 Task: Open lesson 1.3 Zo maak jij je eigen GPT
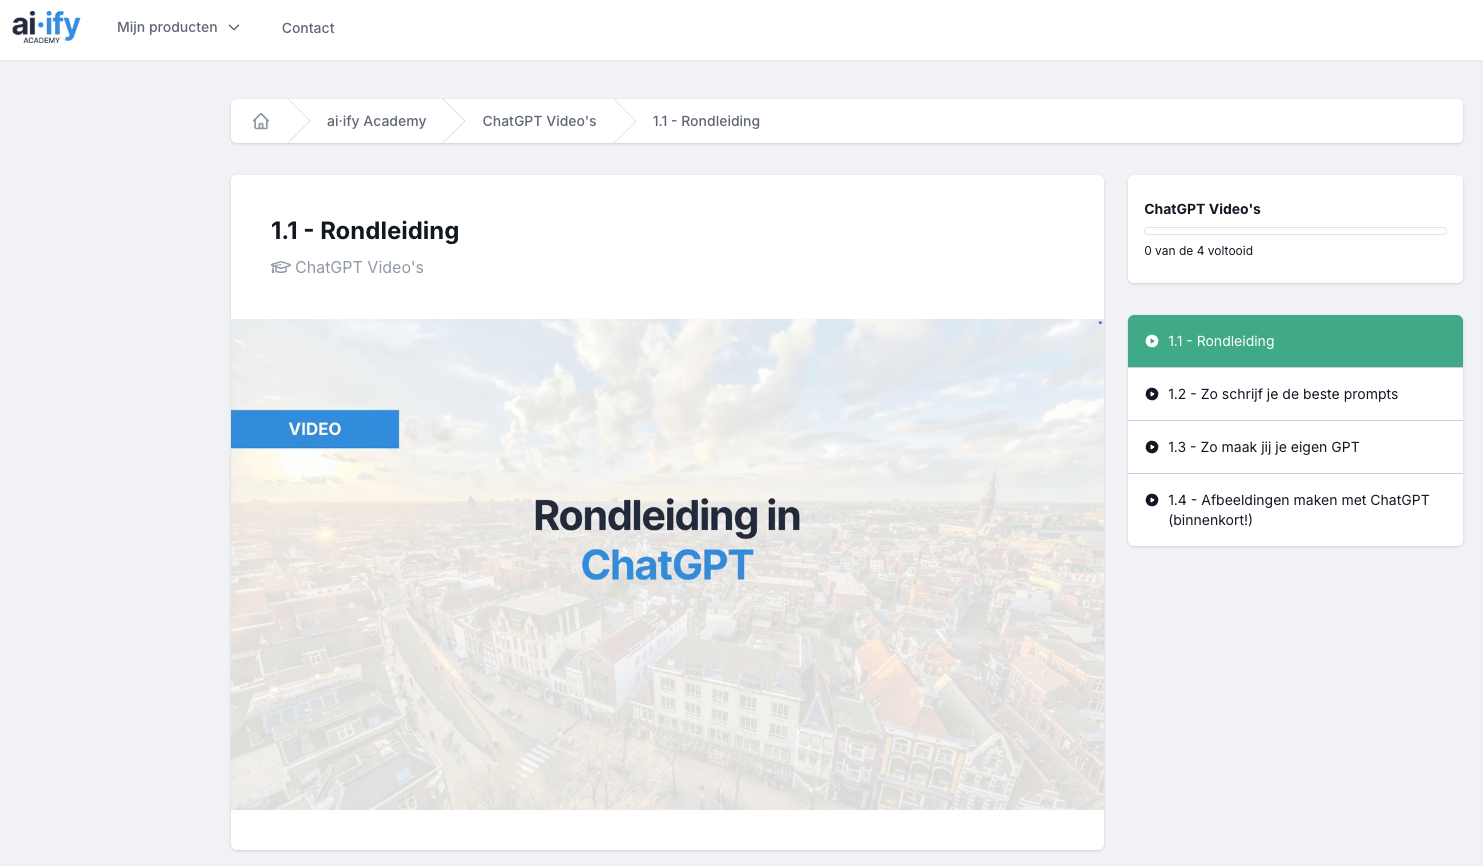click(x=1264, y=447)
